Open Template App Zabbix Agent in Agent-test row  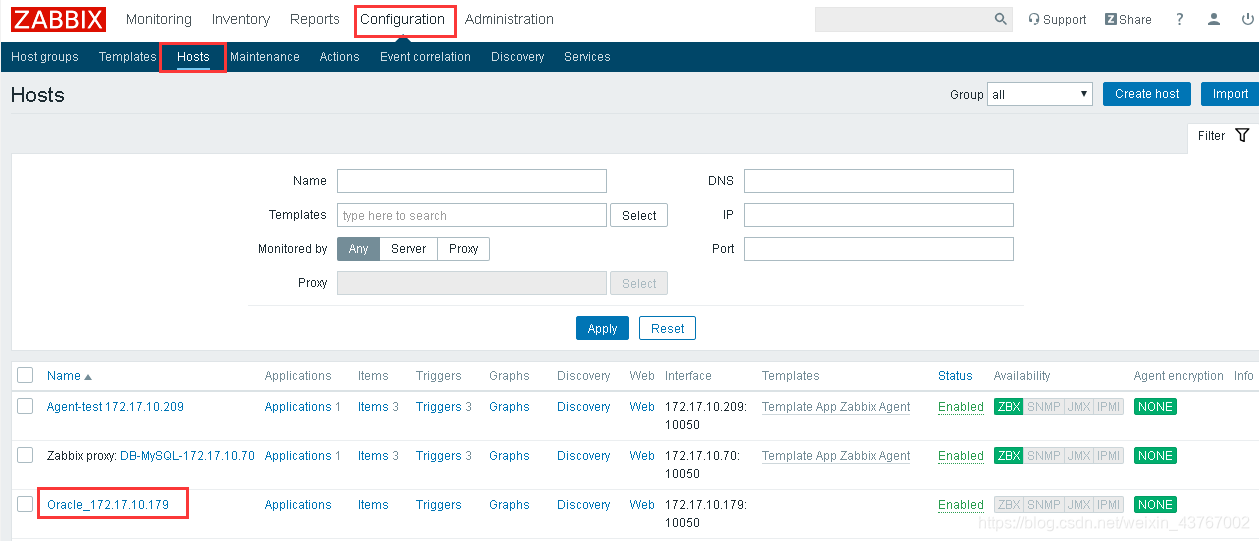coord(836,407)
